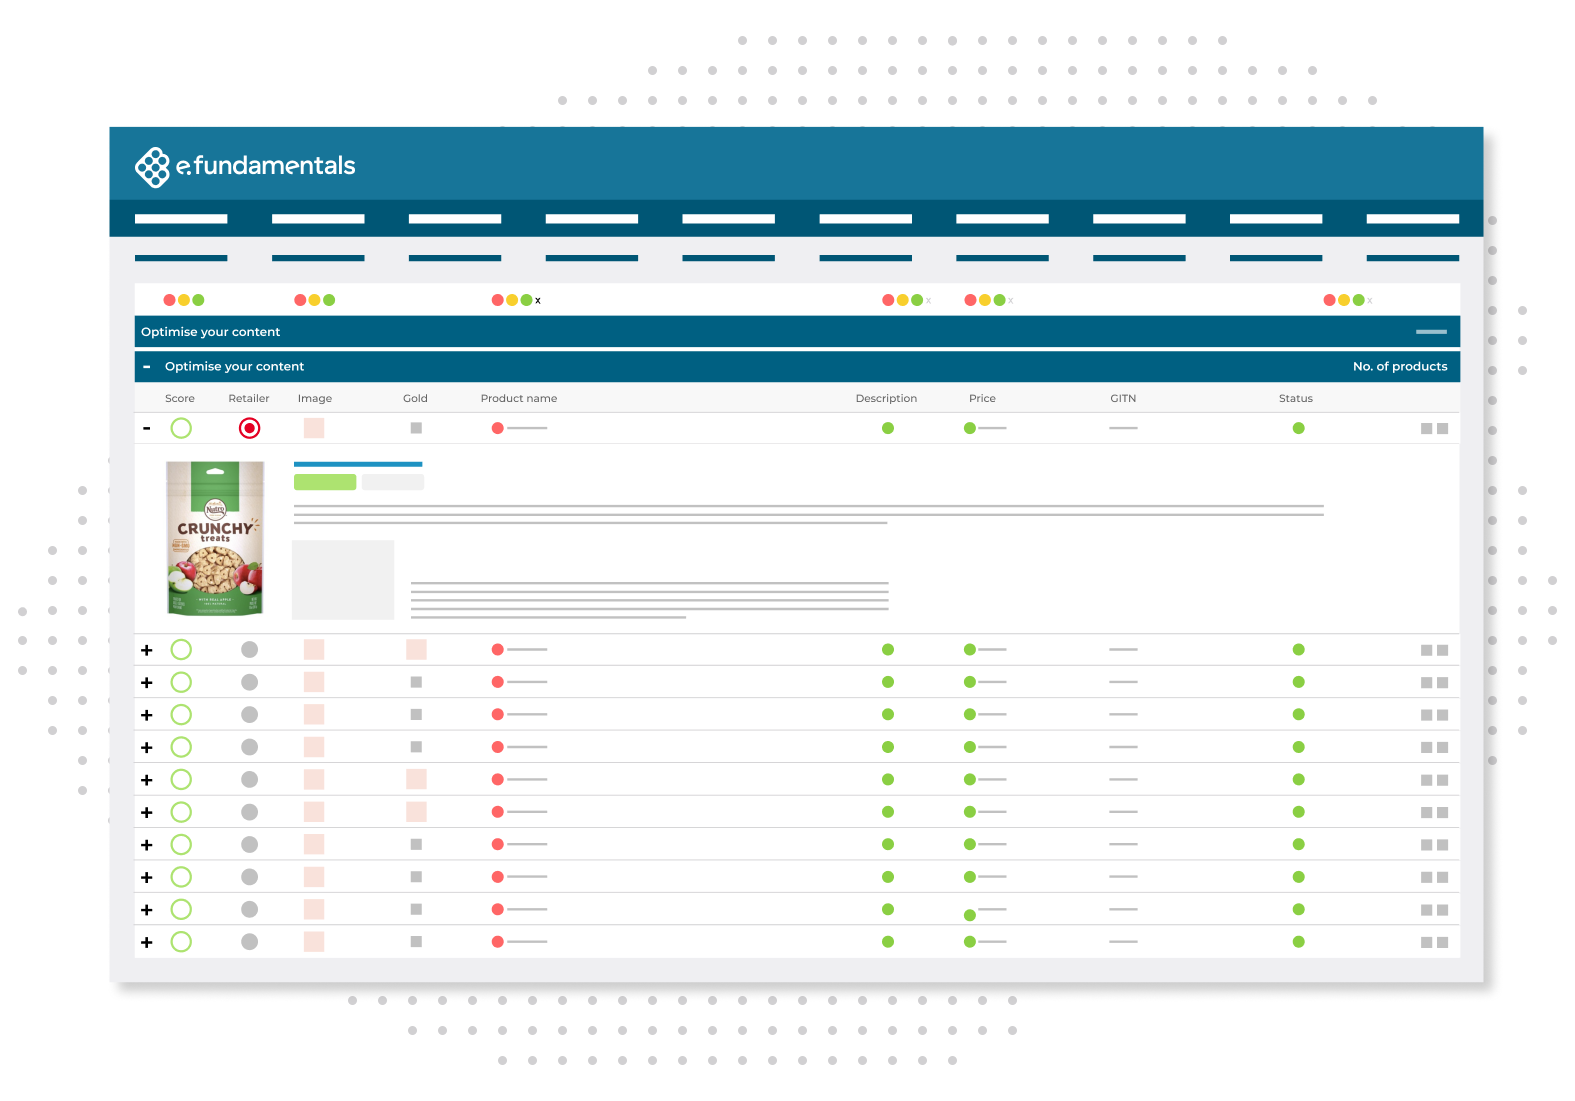Screen dimensions: 1575x1101
Task: Sort by the Description column header
Action: coord(886,398)
